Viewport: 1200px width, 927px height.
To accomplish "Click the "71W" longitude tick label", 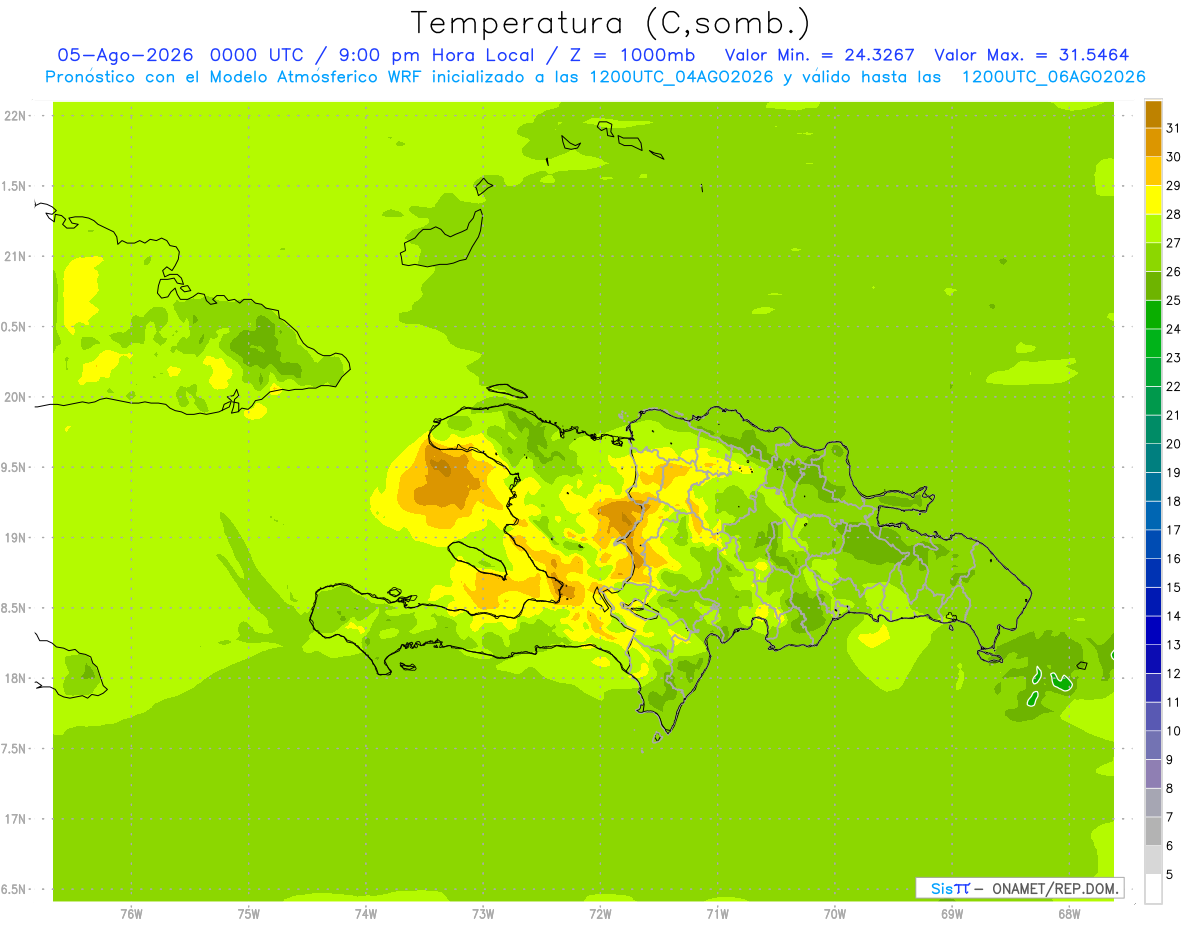I will point(717,914).
